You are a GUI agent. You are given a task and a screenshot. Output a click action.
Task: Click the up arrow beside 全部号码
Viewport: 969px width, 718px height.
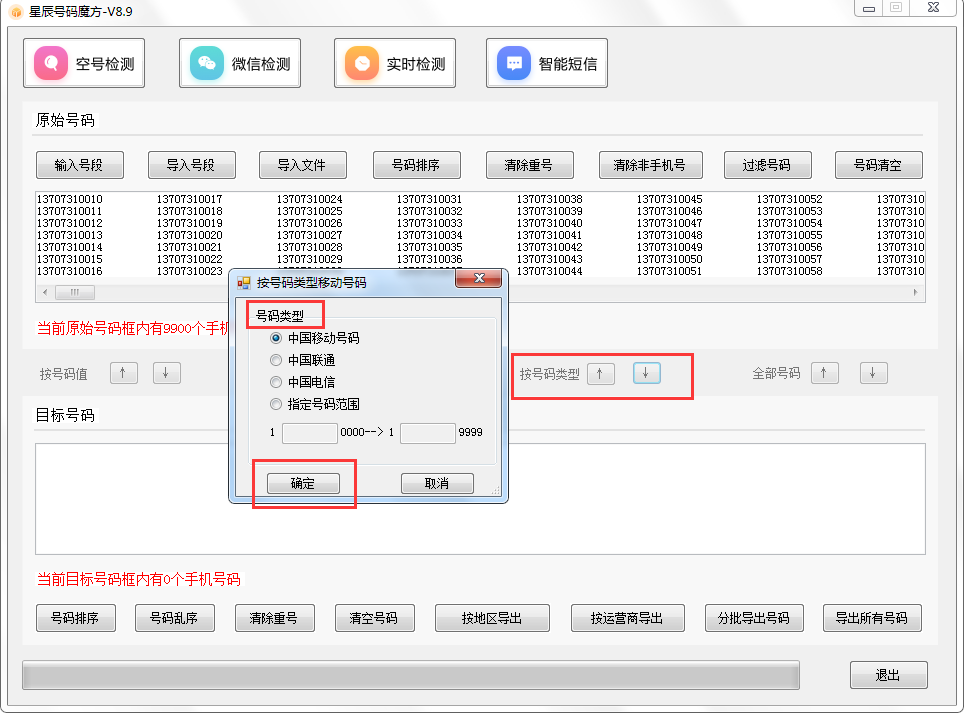point(824,372)
